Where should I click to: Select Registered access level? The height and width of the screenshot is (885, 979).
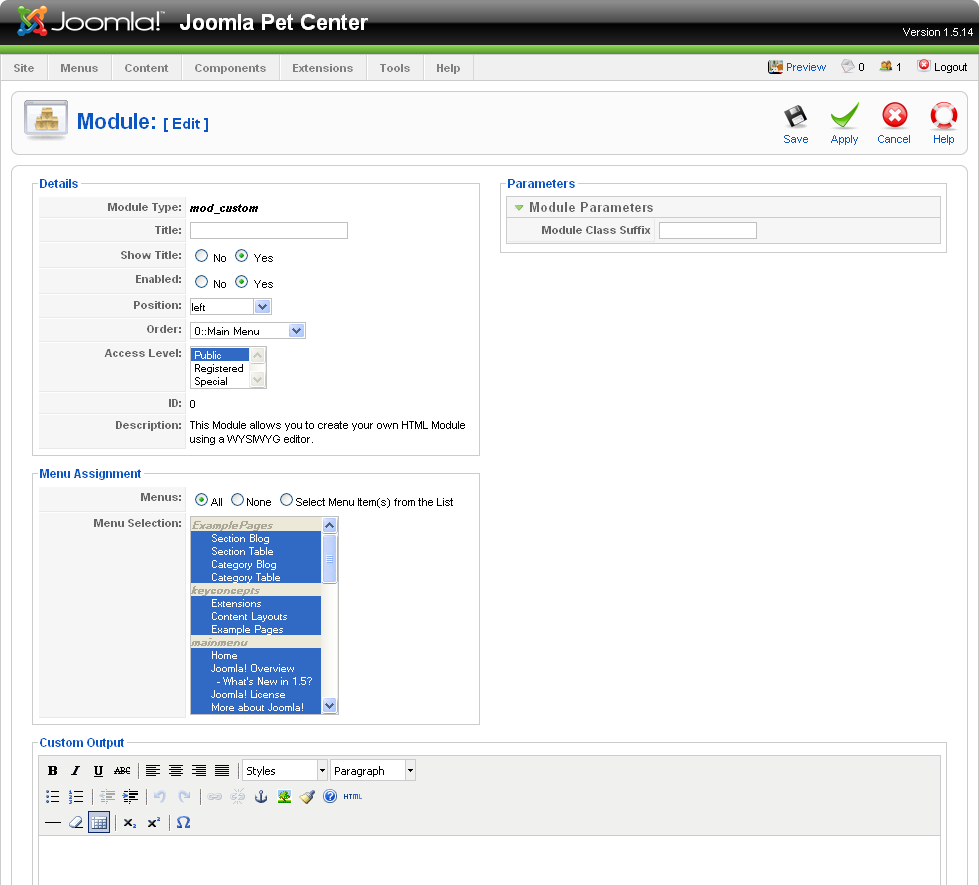tap(219, 368)
